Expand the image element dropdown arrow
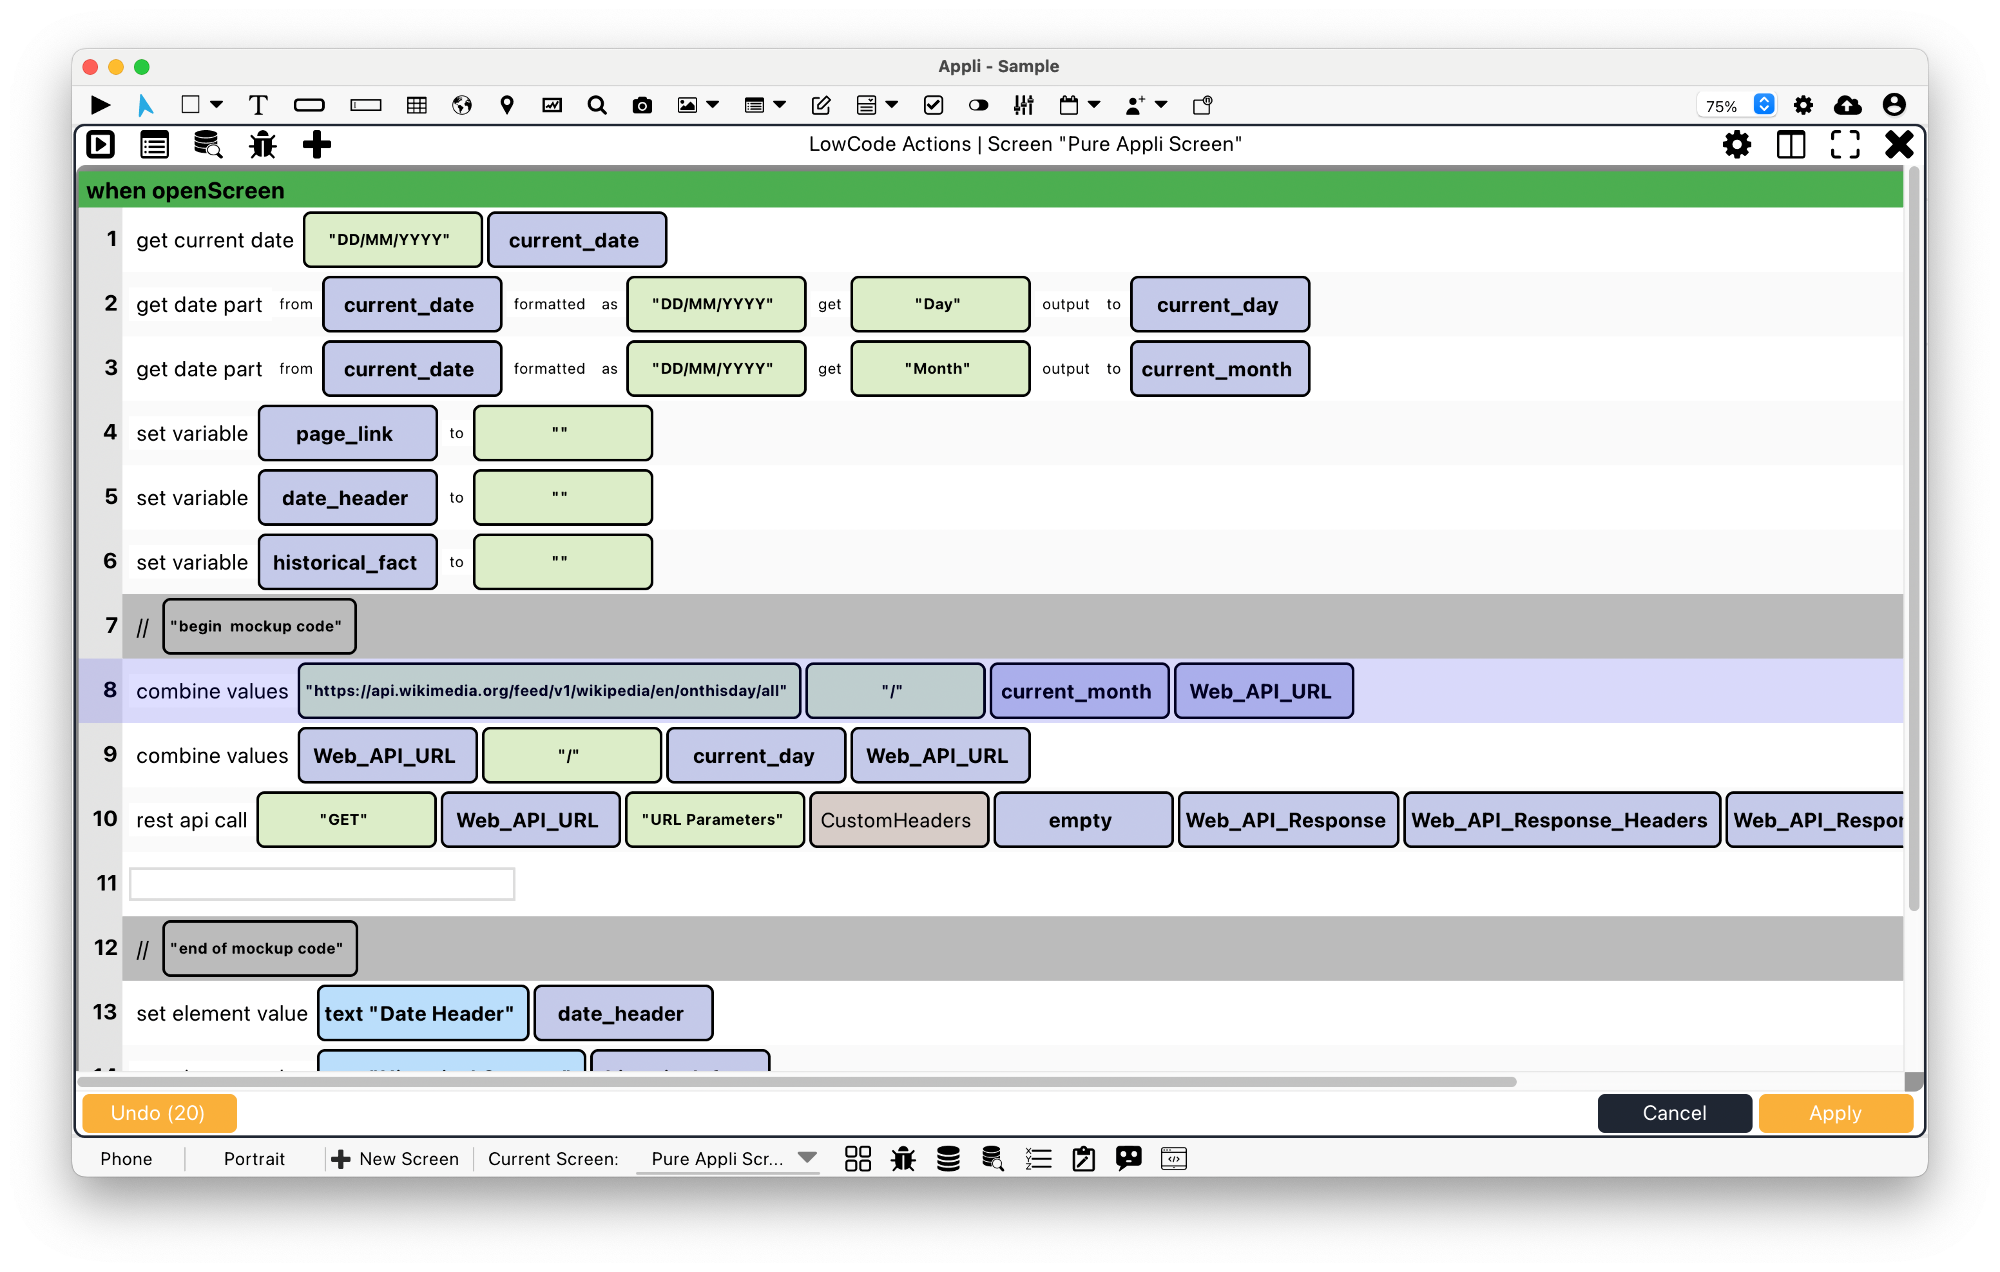Screen dimensions: 2000x1272 (713, 105)
